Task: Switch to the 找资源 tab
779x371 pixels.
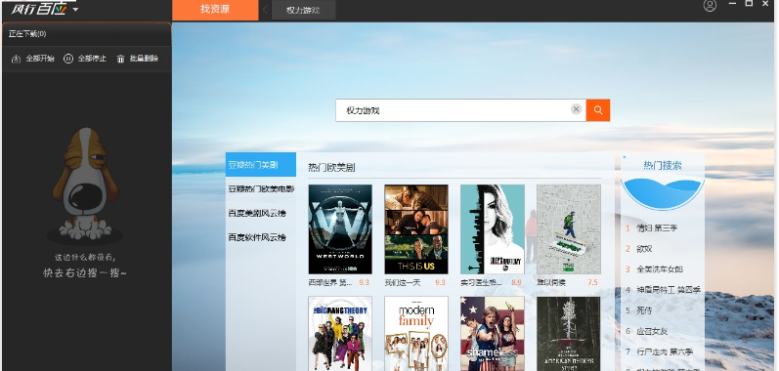Action: (215, 9)
